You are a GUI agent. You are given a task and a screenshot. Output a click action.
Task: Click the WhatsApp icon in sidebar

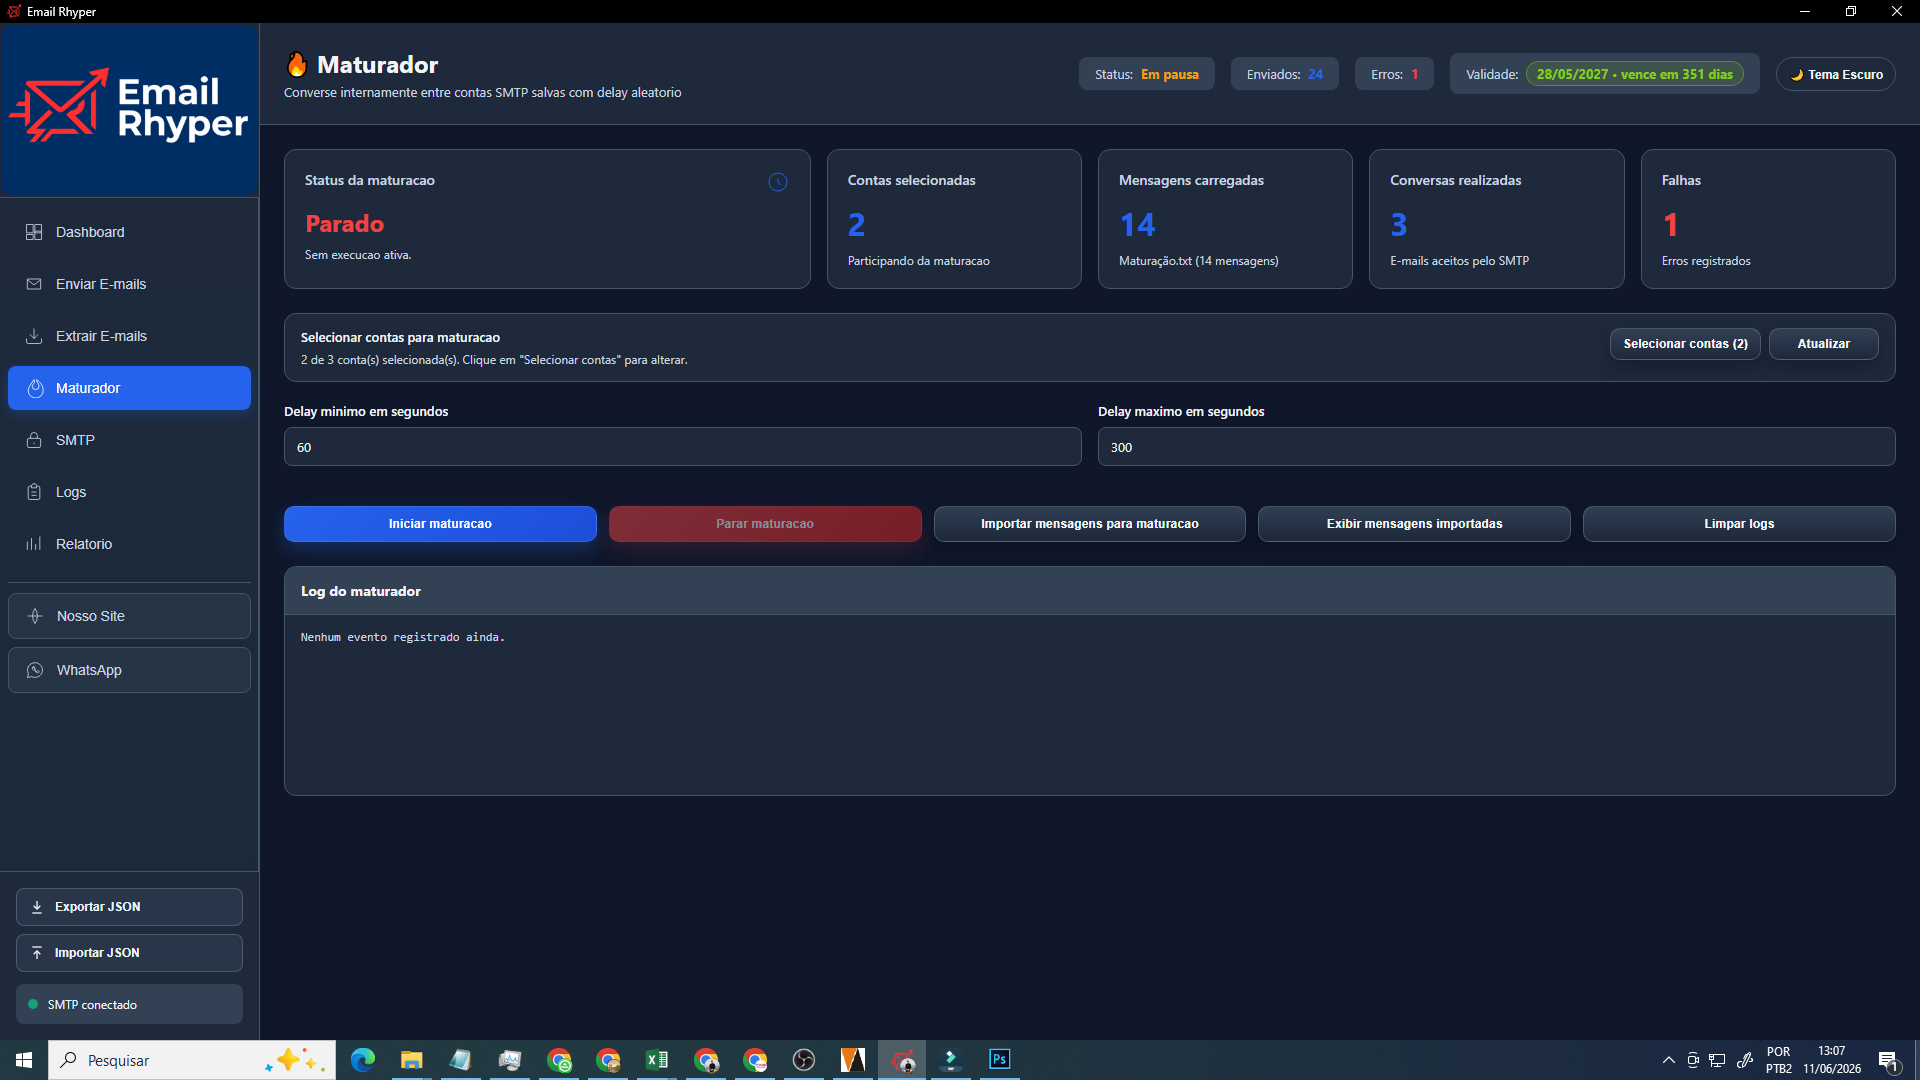[x=35, y=670]
